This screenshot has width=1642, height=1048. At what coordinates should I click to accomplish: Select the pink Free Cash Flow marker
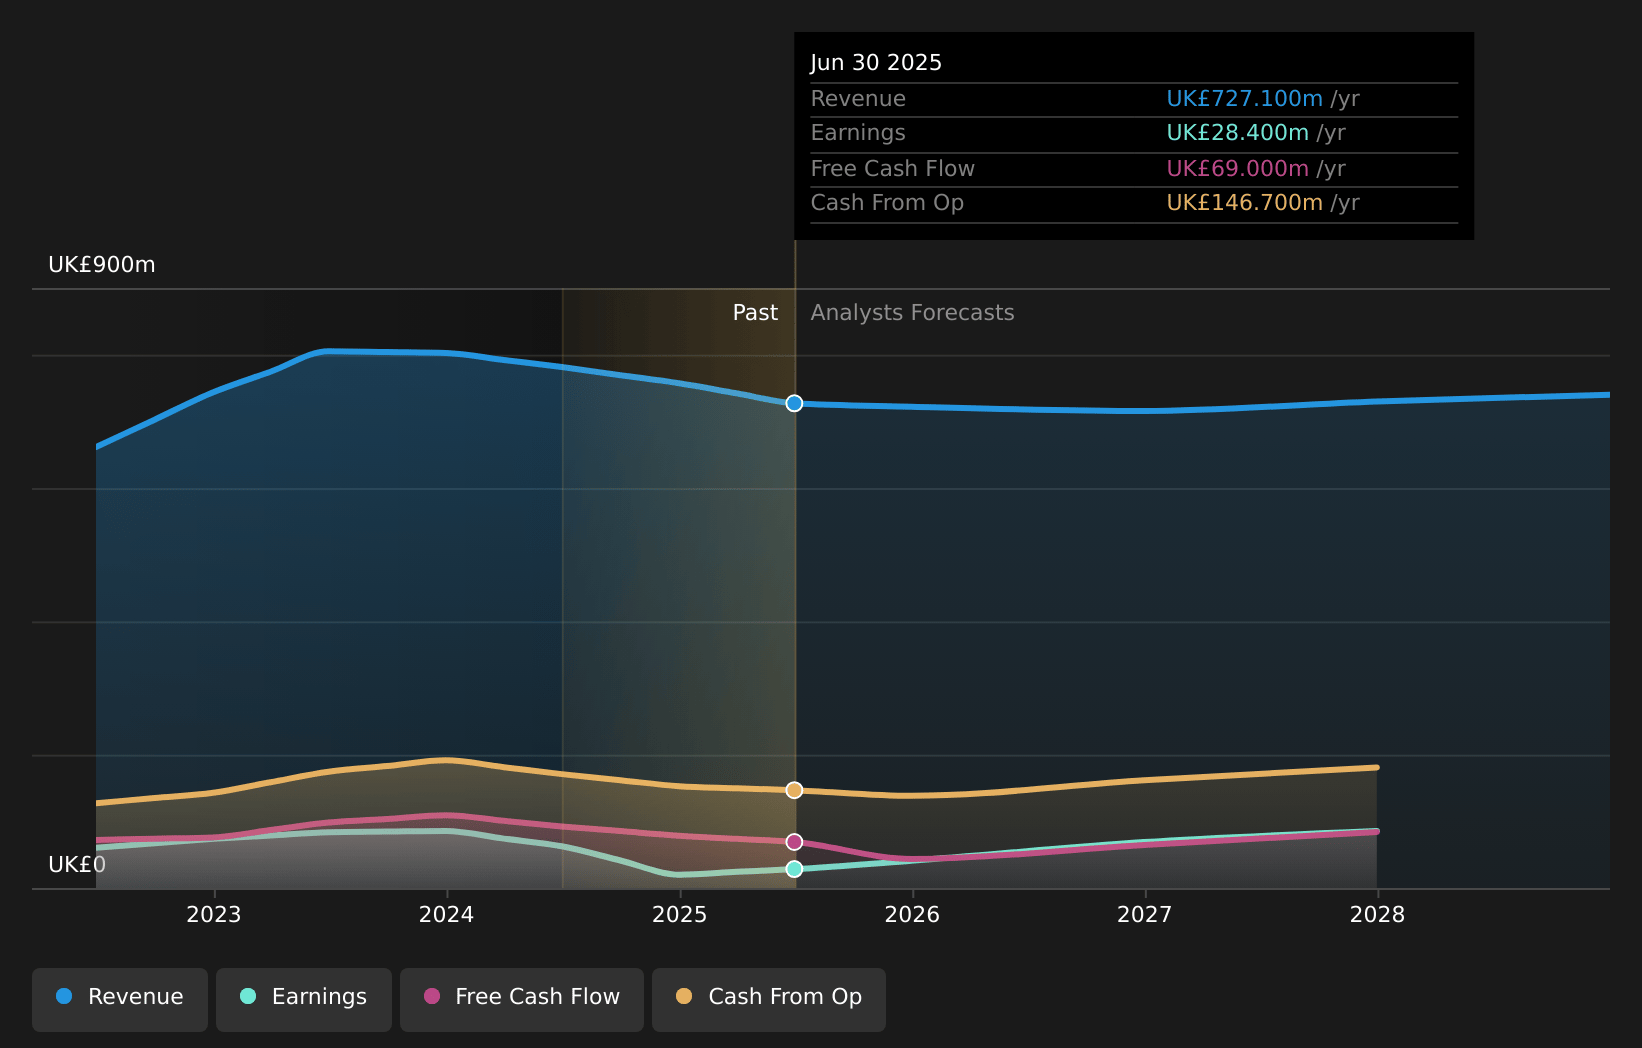tap(794, 842)
